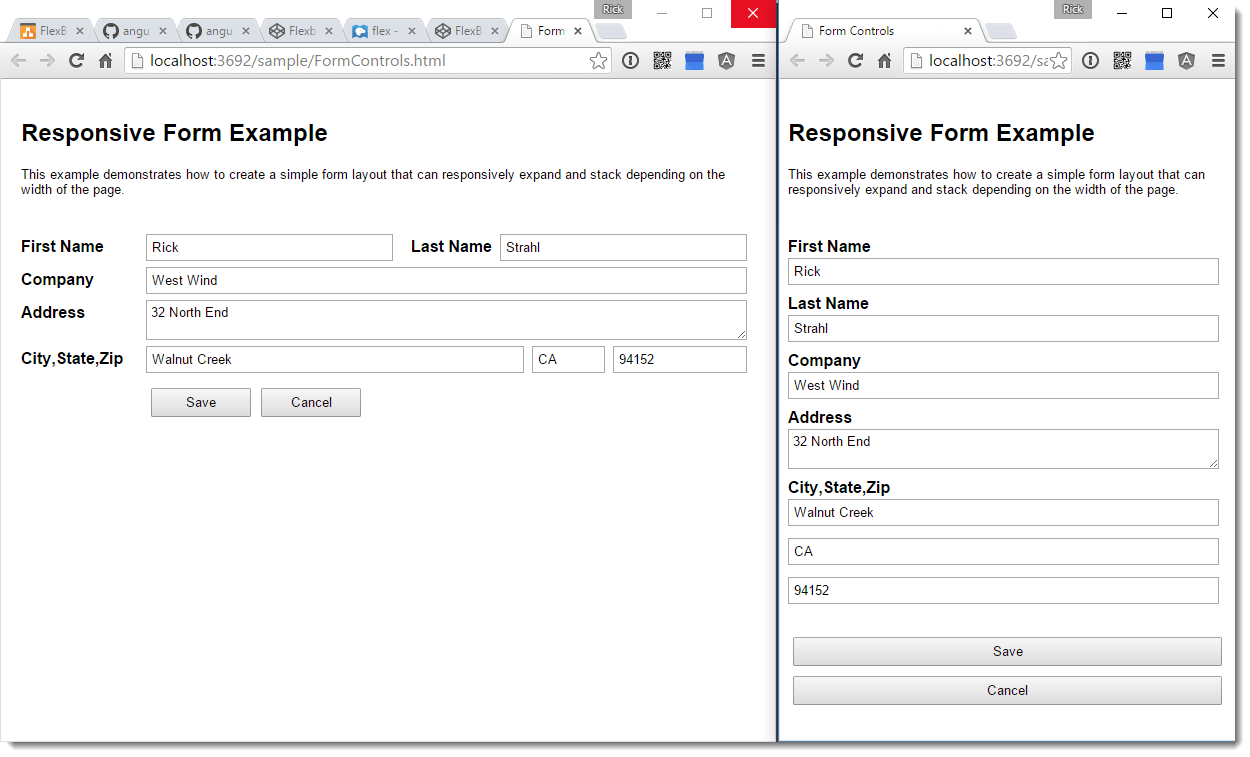The height and width of the screenshot is (757, 1250).
Task: Open the QR code extension in the left toolbar
Action: tap(661, 60)
